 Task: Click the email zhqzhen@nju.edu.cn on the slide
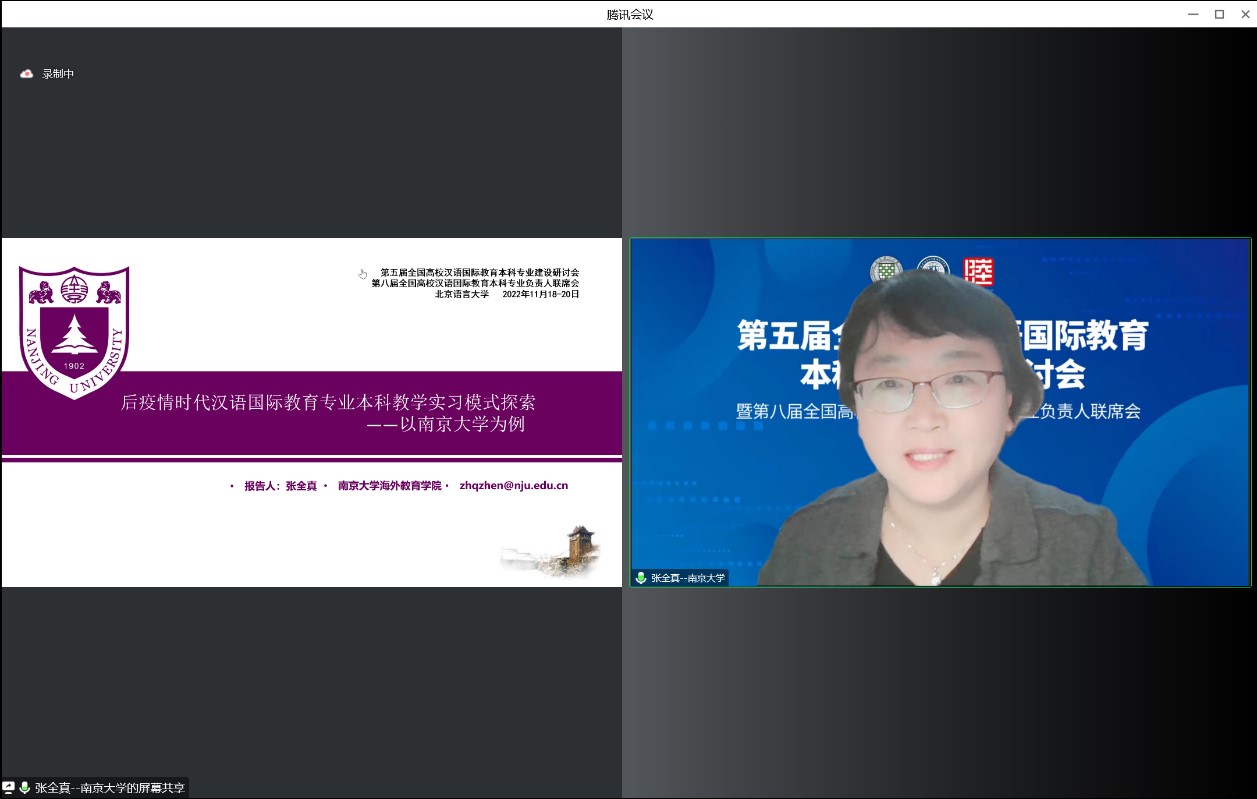(x=514, y=486)
